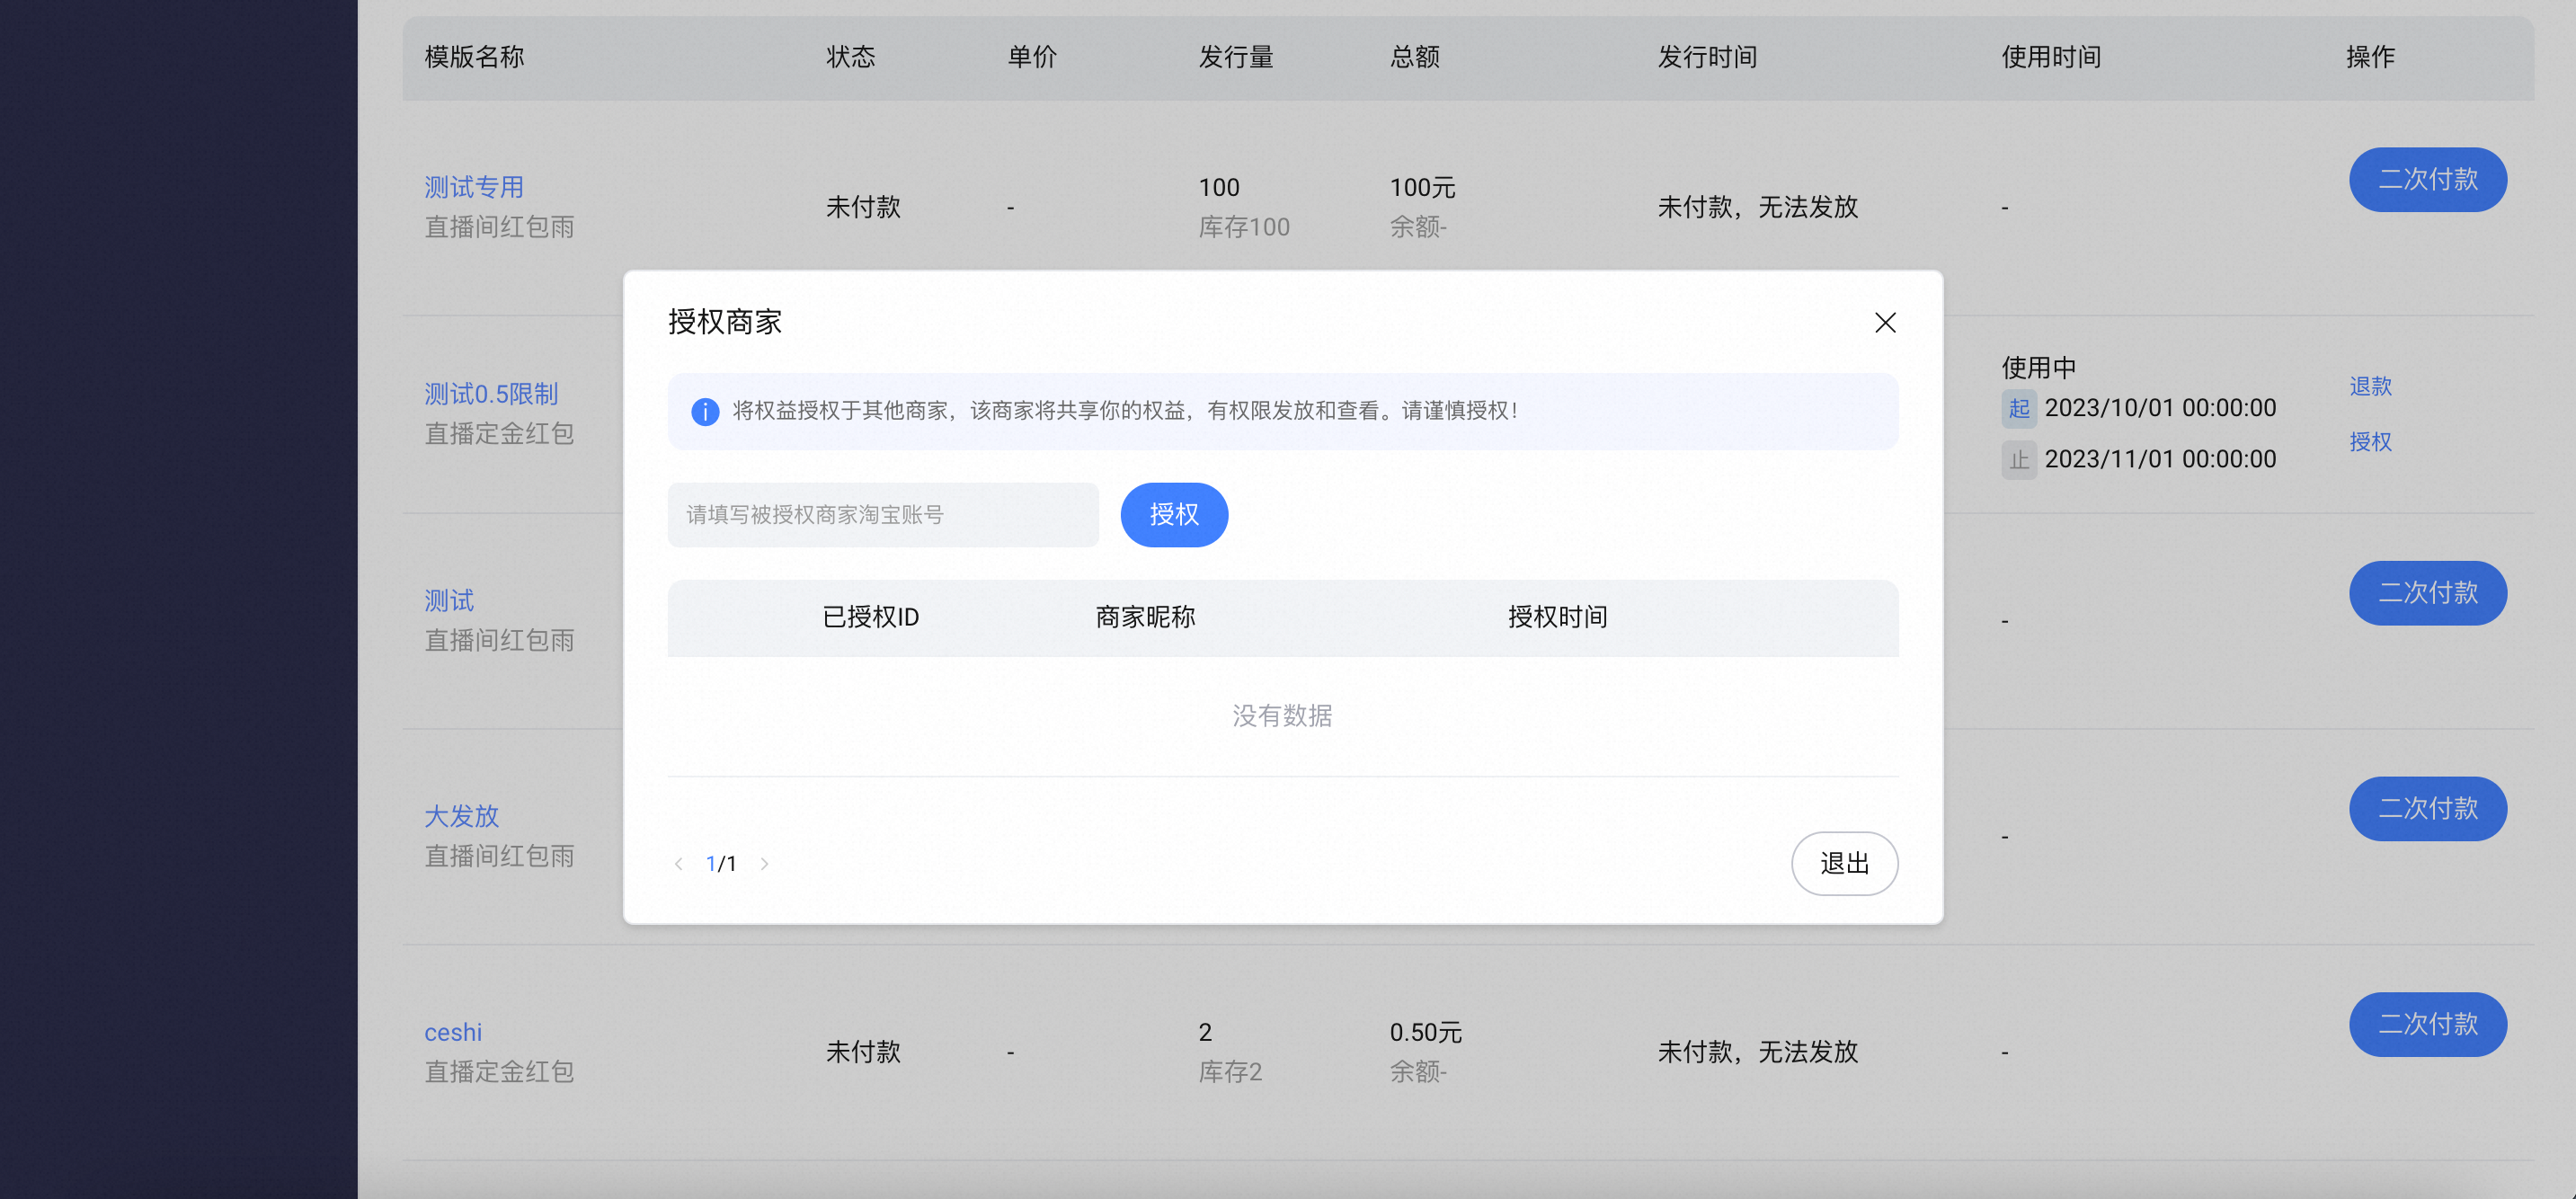The image size is (2576, 1199).
Task: Click start time 2023/10/01 00:00:00
Action: click(2160, 408)
